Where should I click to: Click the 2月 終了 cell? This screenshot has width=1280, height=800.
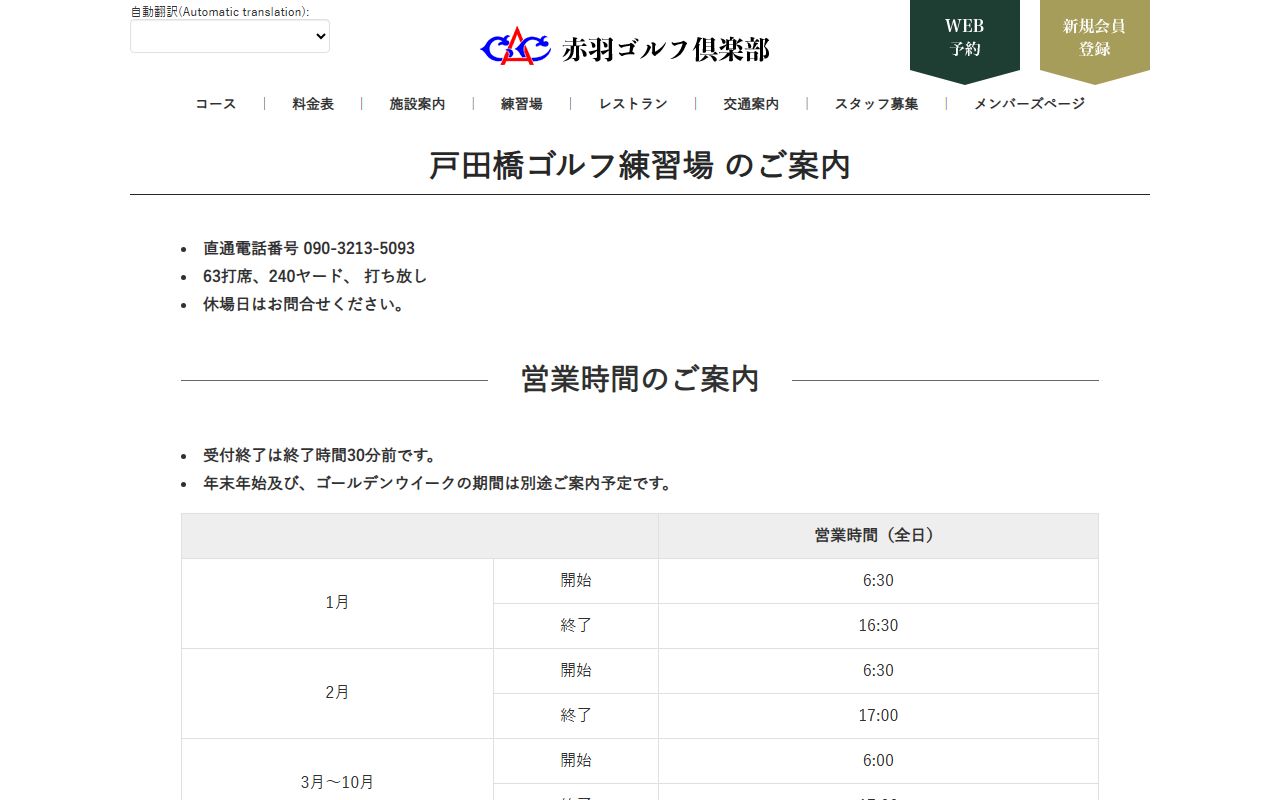pos(576,716)
